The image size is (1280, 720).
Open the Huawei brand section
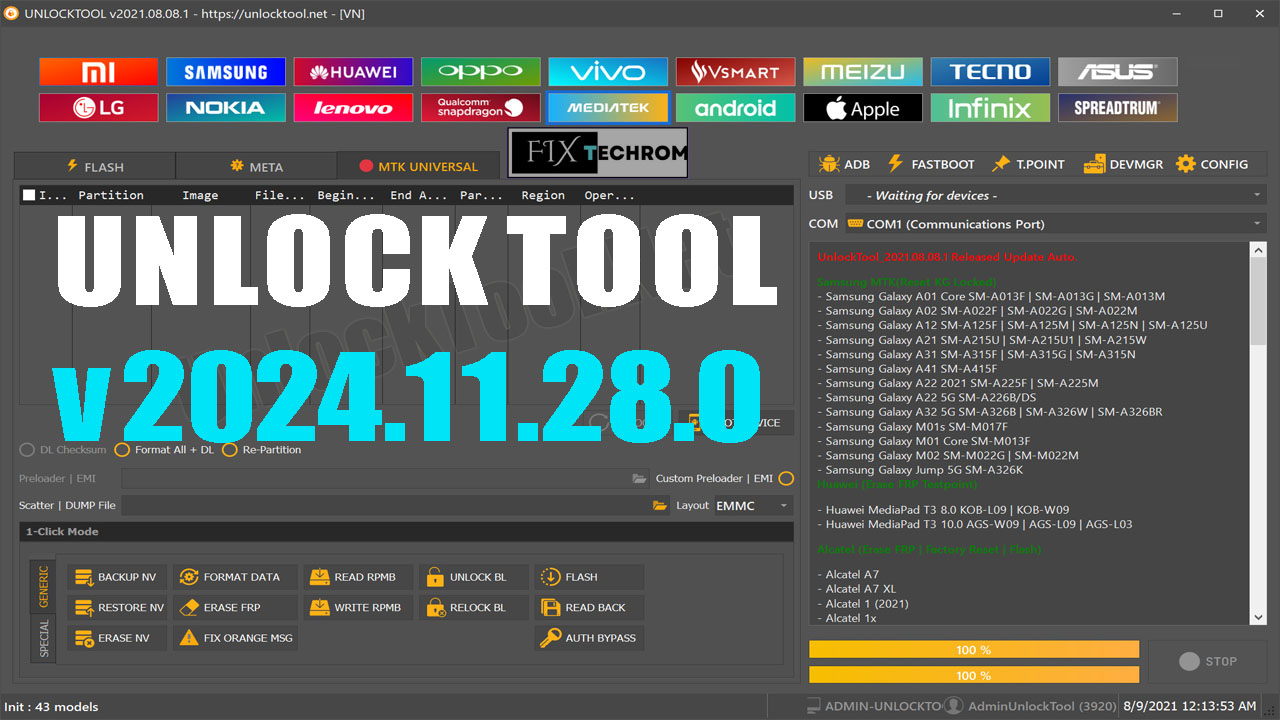(353, 71)
